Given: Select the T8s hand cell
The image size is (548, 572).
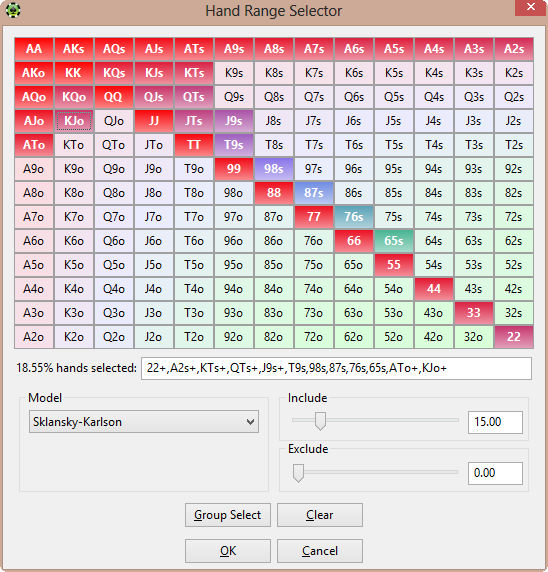Looking at the screenshot, I should click(x=274, y=145).
